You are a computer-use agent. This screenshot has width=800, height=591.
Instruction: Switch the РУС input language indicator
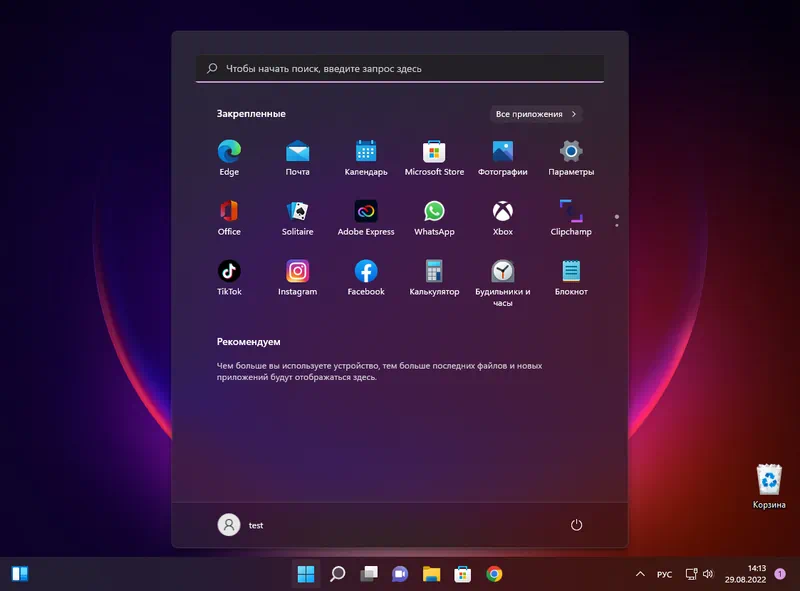coord(664,574)
